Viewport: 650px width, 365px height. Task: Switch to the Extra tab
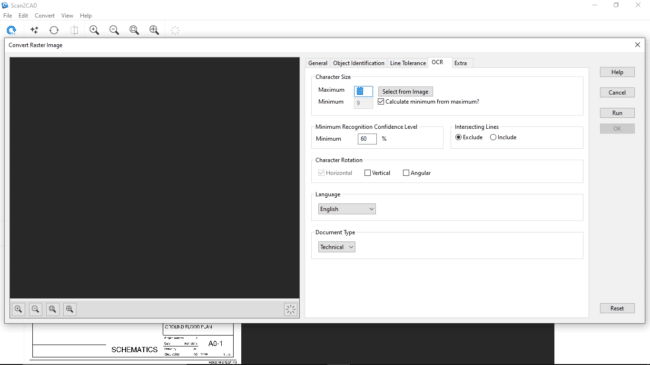[x=461, y=63]
